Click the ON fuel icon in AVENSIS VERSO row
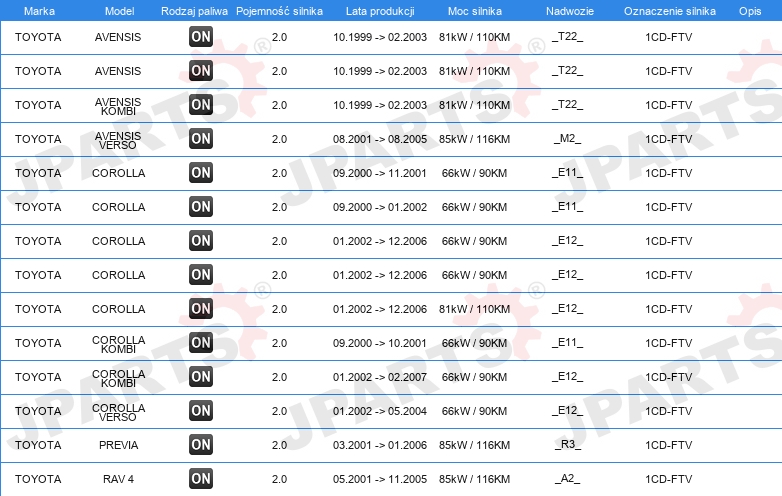The image size is (782, 496). point(201,139)
